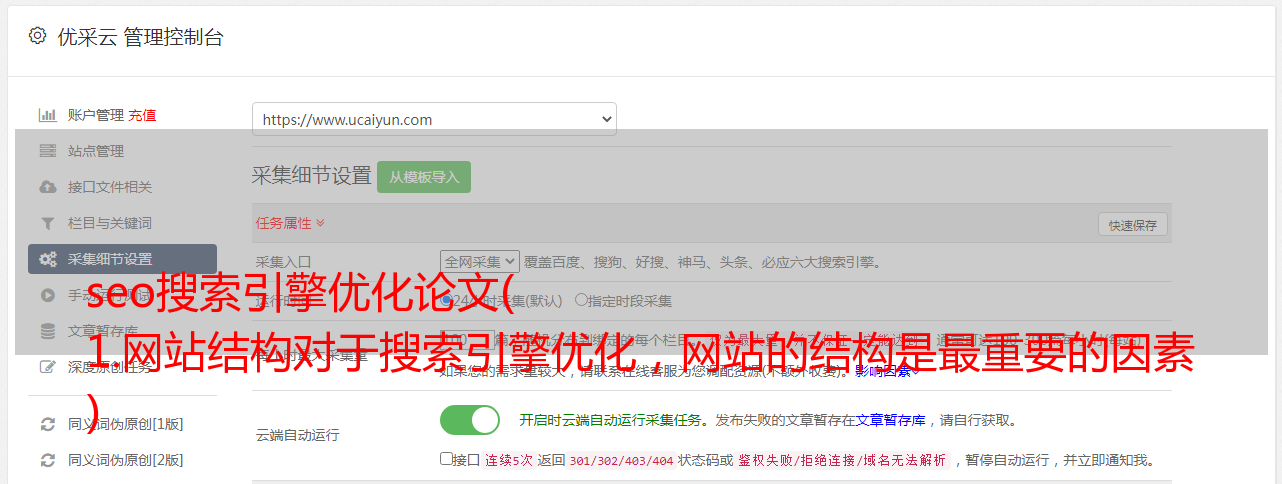1282x484 pixels.
Task: Click the refresh icon for 同义词伪原创[1版]
Action: (47, 424)
